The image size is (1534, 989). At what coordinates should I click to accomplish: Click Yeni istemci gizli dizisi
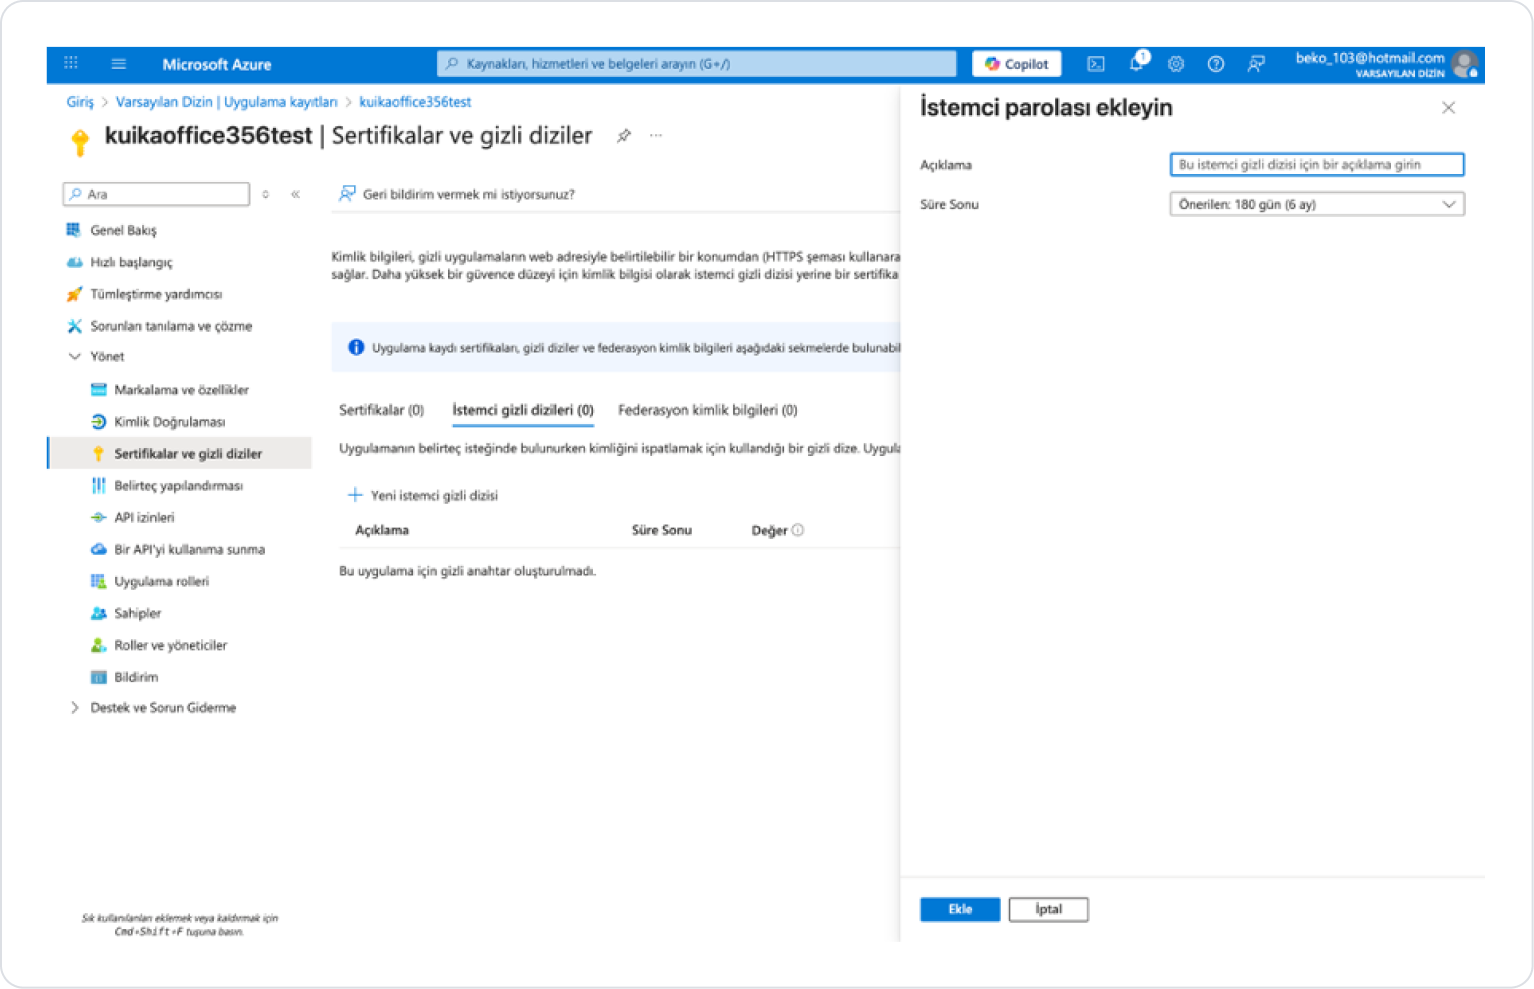(422, 496)
